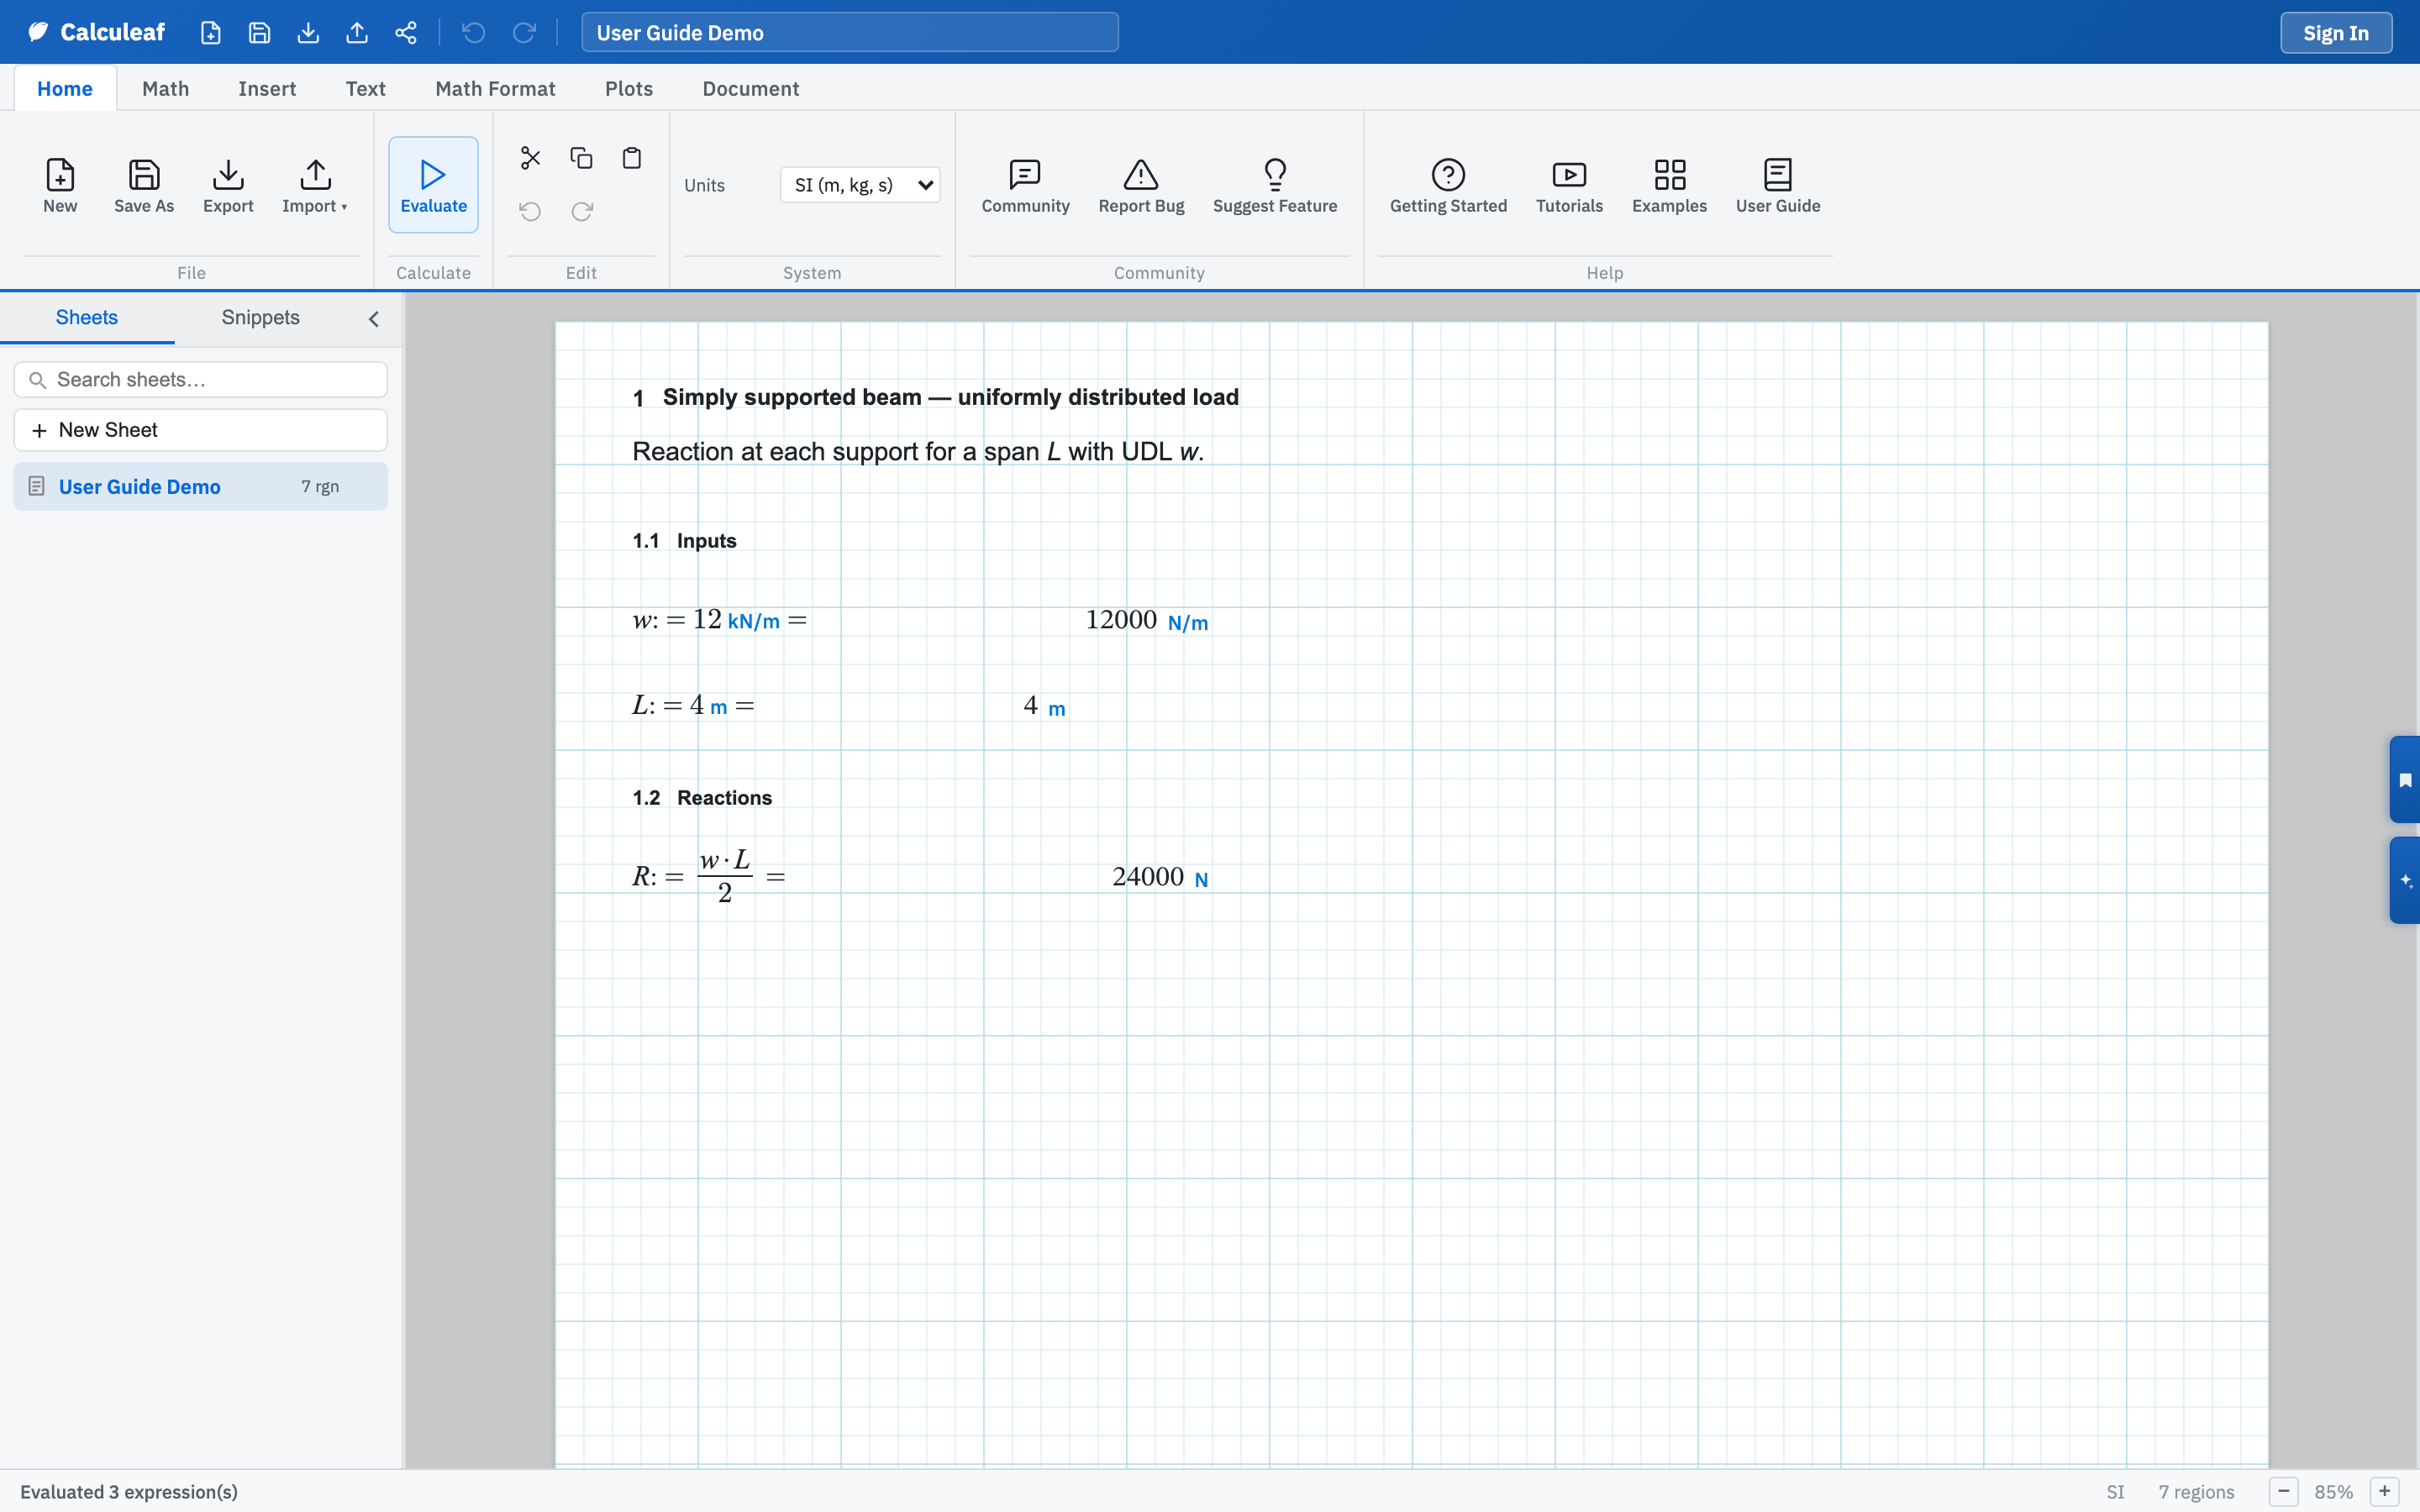Click the section 1 beam heading
Image resolution: width=2420 pixels, height=1512 pixels.
click(935, 397)
